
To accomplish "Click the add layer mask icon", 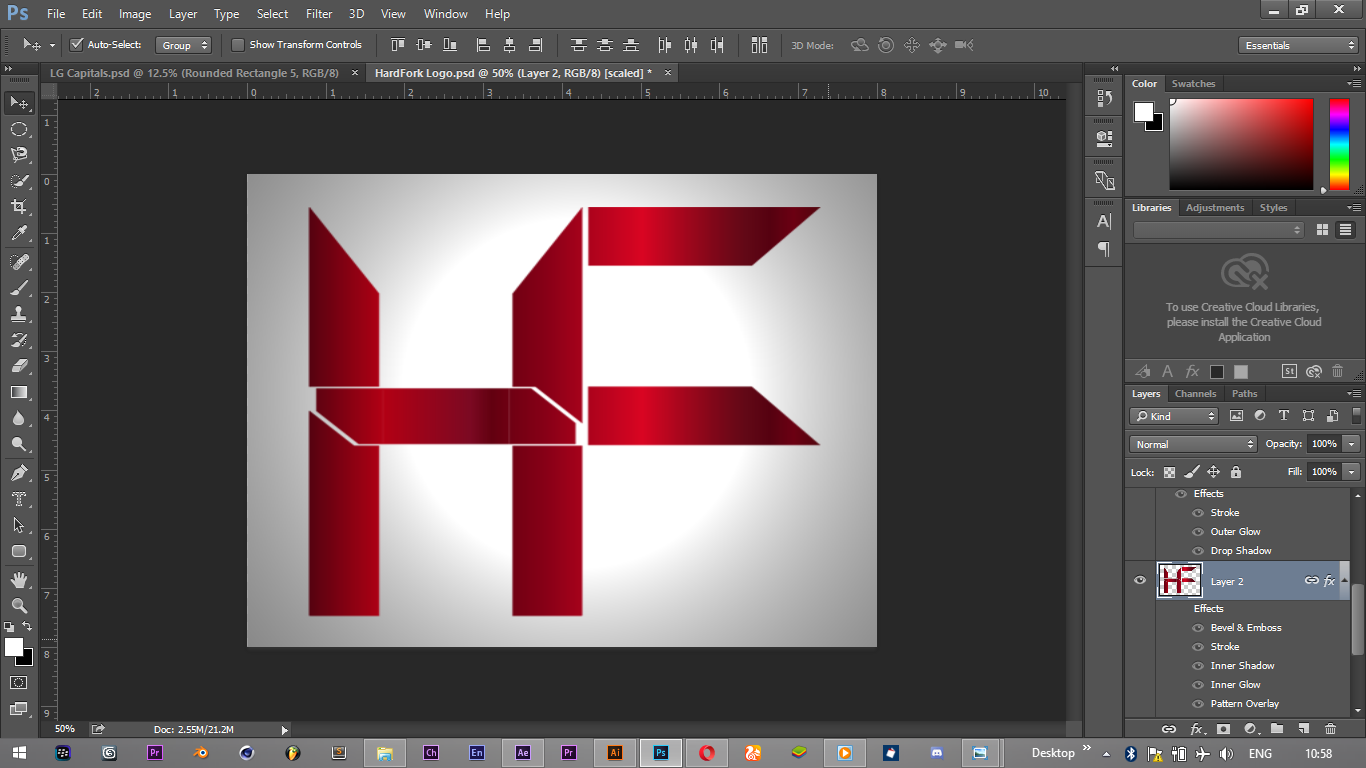I will [x=1222, y=729].
